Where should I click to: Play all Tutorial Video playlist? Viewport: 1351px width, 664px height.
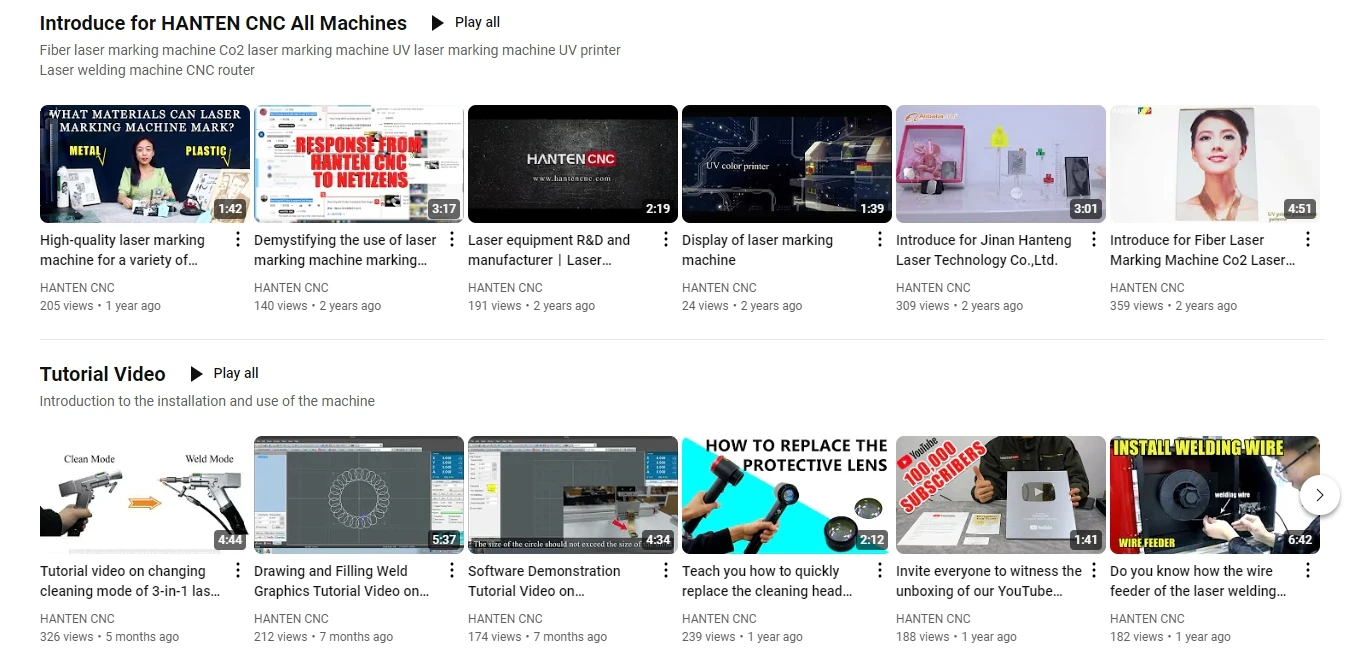(224, 373)
